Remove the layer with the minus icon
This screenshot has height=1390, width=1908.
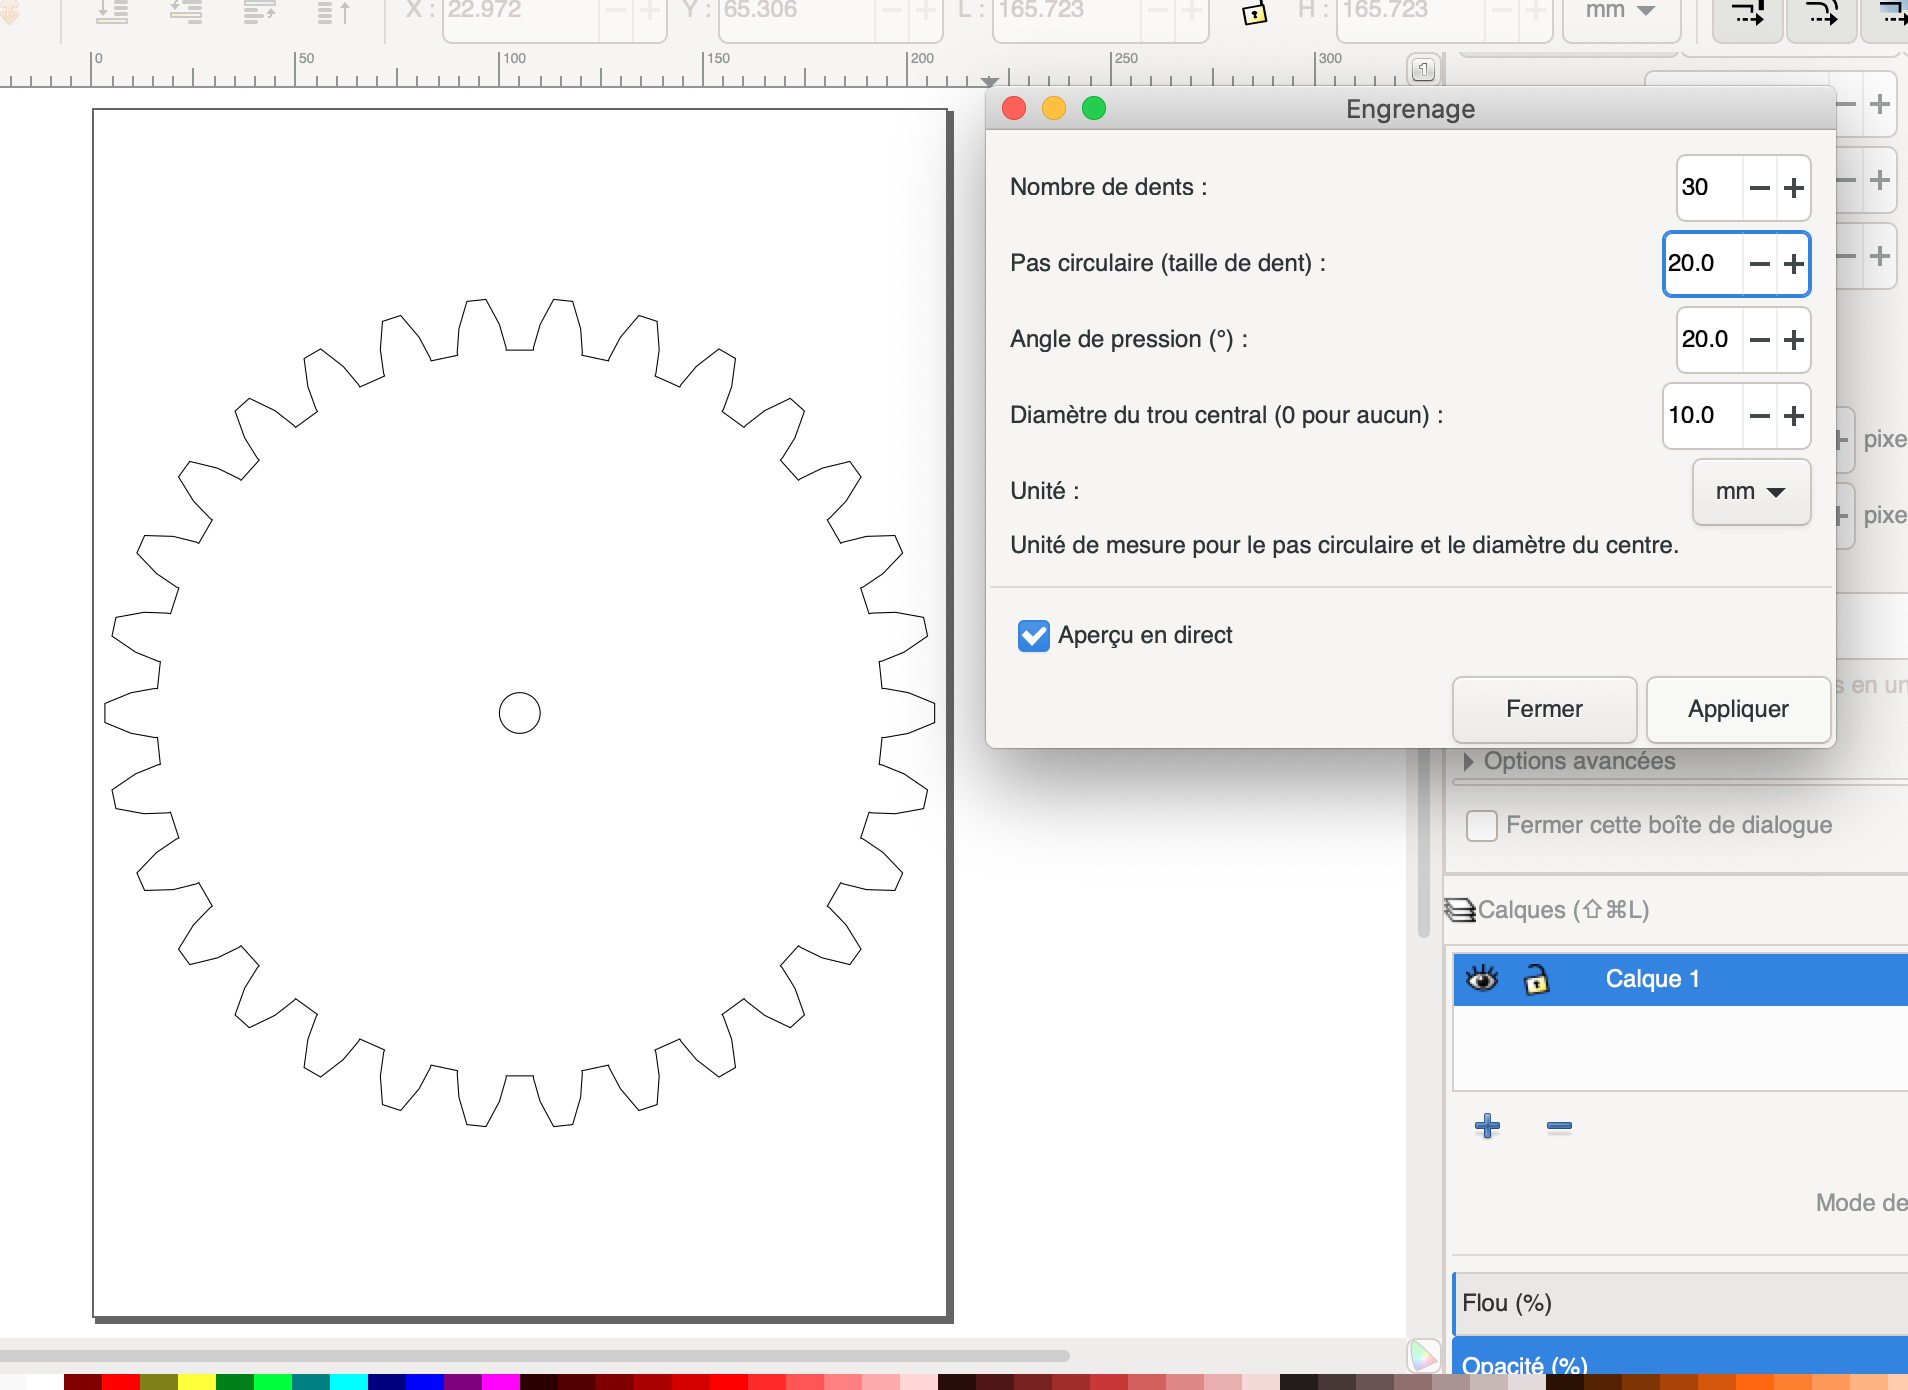click(x=1558, y=1126)
